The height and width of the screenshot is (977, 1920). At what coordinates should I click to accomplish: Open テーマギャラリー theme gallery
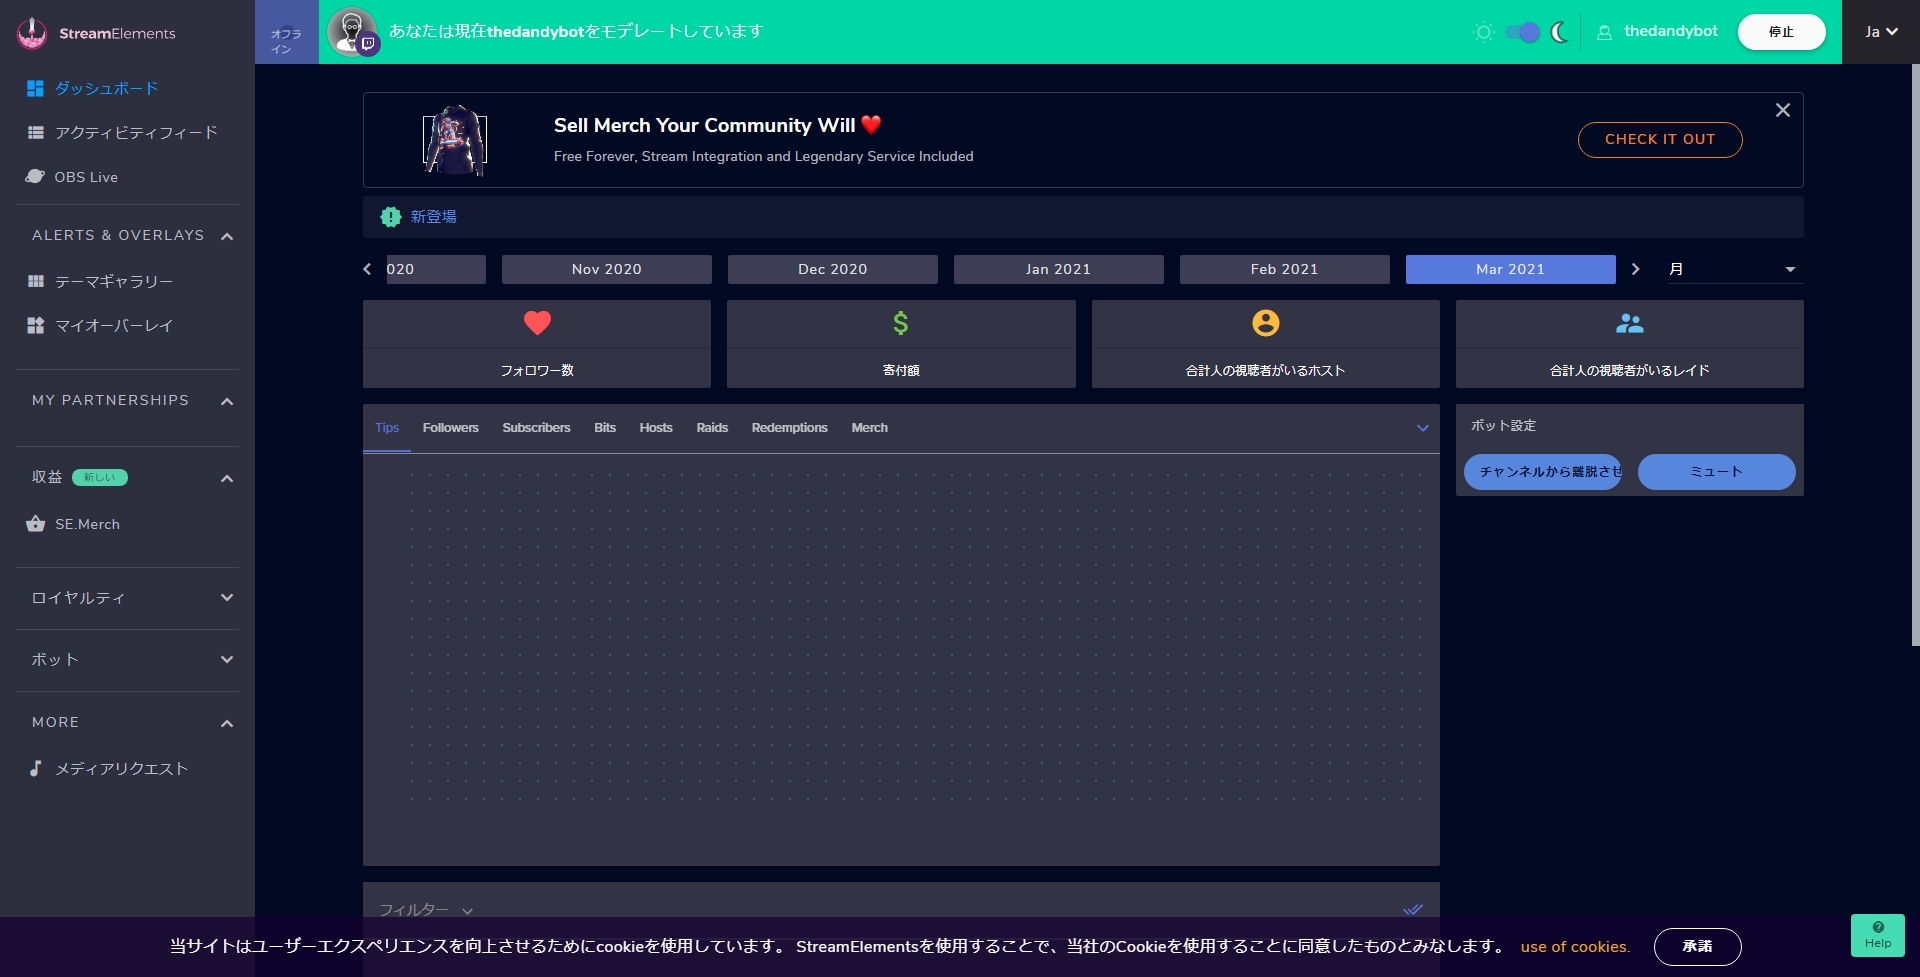114,281
